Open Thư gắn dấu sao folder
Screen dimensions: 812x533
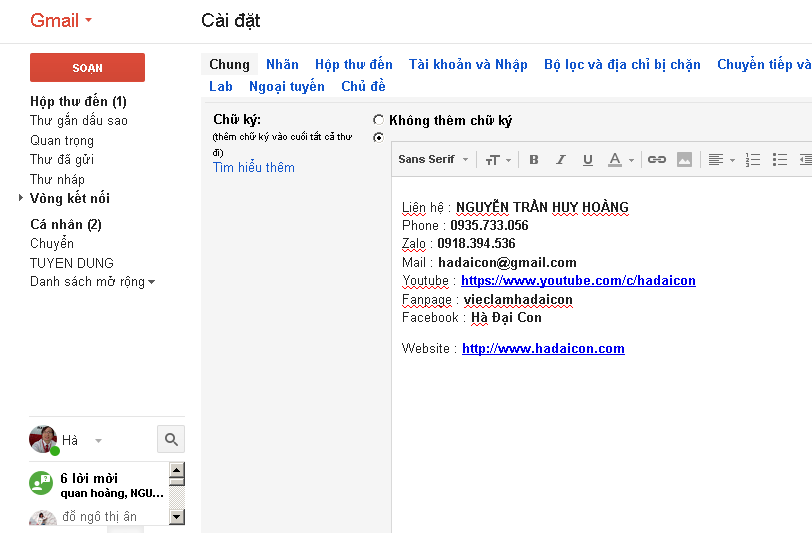(79, 121)
